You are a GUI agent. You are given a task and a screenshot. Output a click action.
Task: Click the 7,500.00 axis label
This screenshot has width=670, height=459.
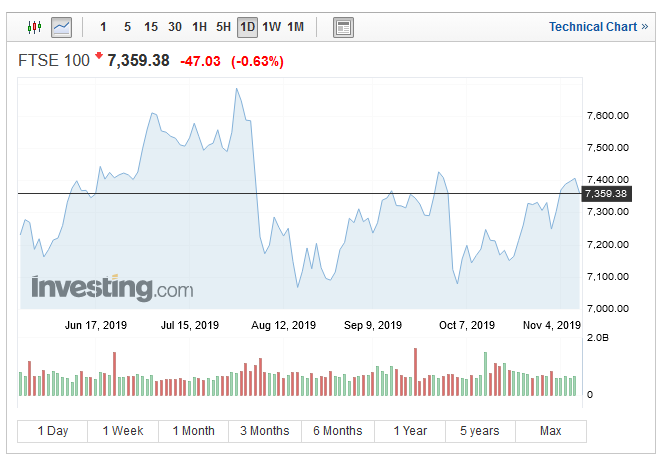pos(608,148)
